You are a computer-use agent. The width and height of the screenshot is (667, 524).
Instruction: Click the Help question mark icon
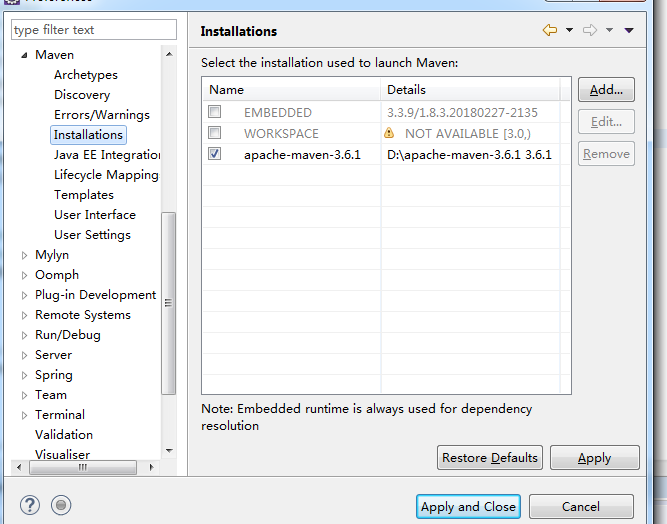coord(30,505)
